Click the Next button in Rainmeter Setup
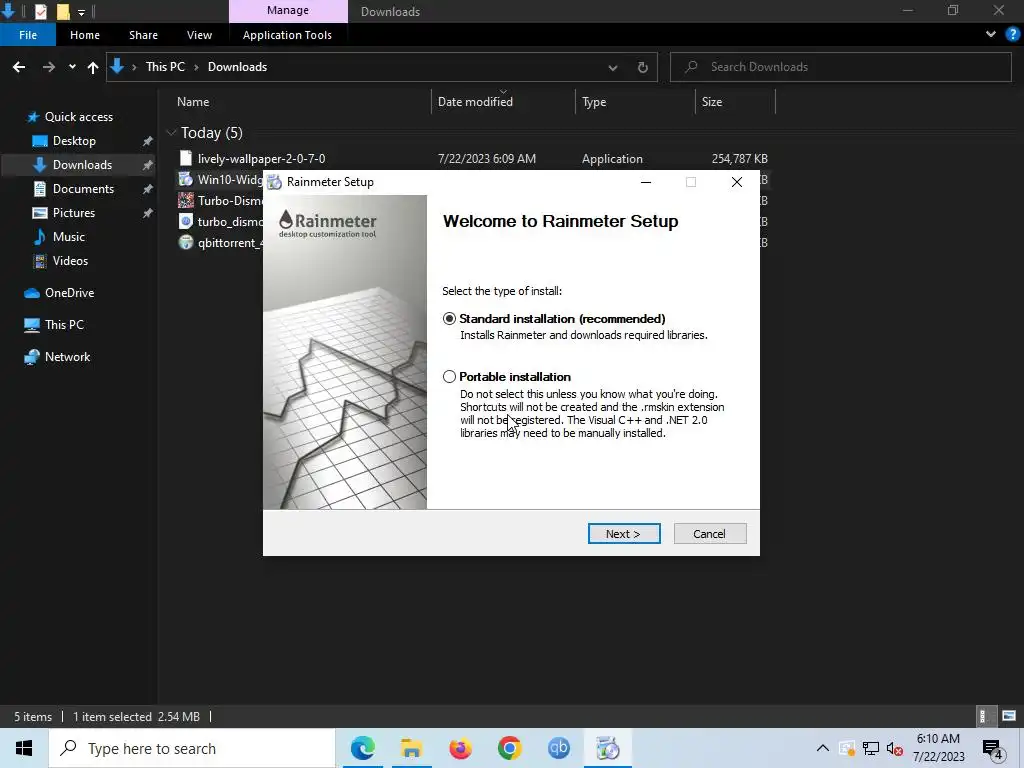The image size is (1024, 768). tap(624, 534)
